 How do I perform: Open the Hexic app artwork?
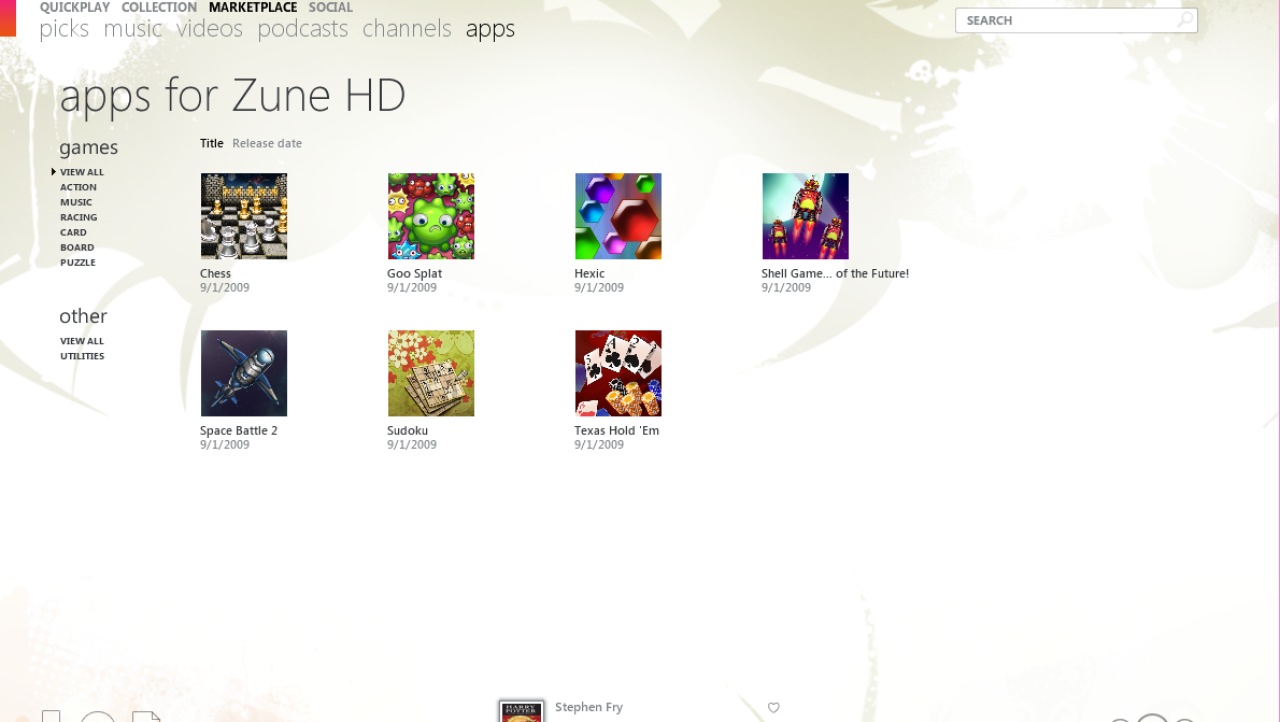(618, 216)
